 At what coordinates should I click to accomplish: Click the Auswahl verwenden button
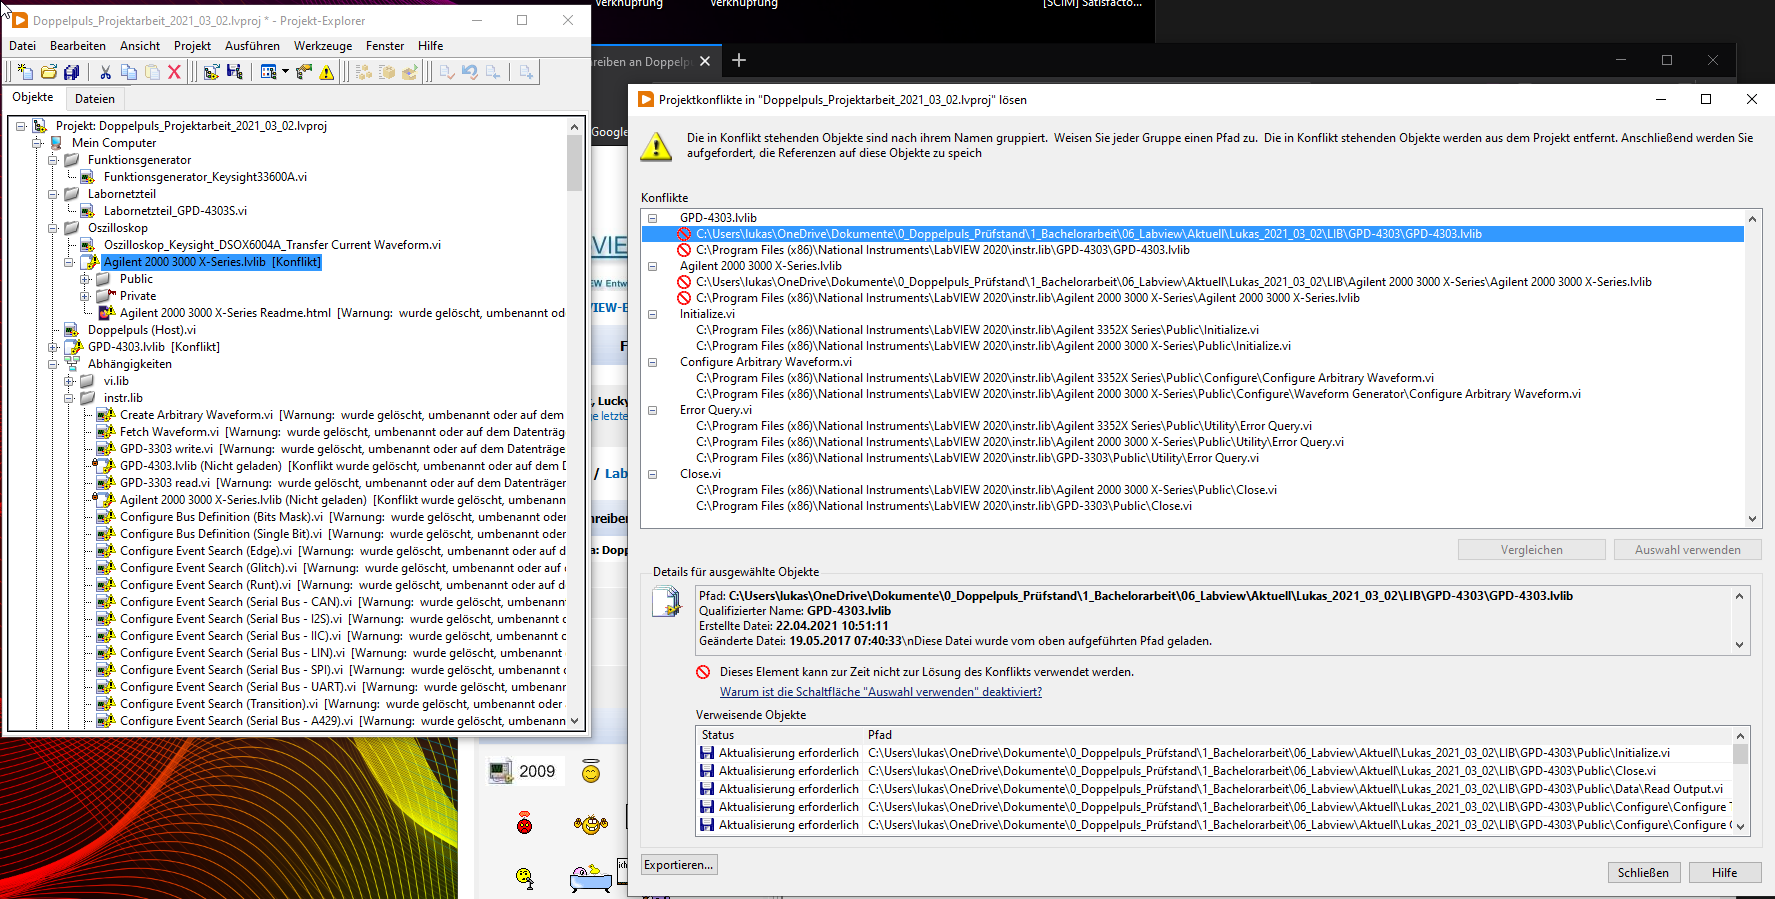[1688, 550]
